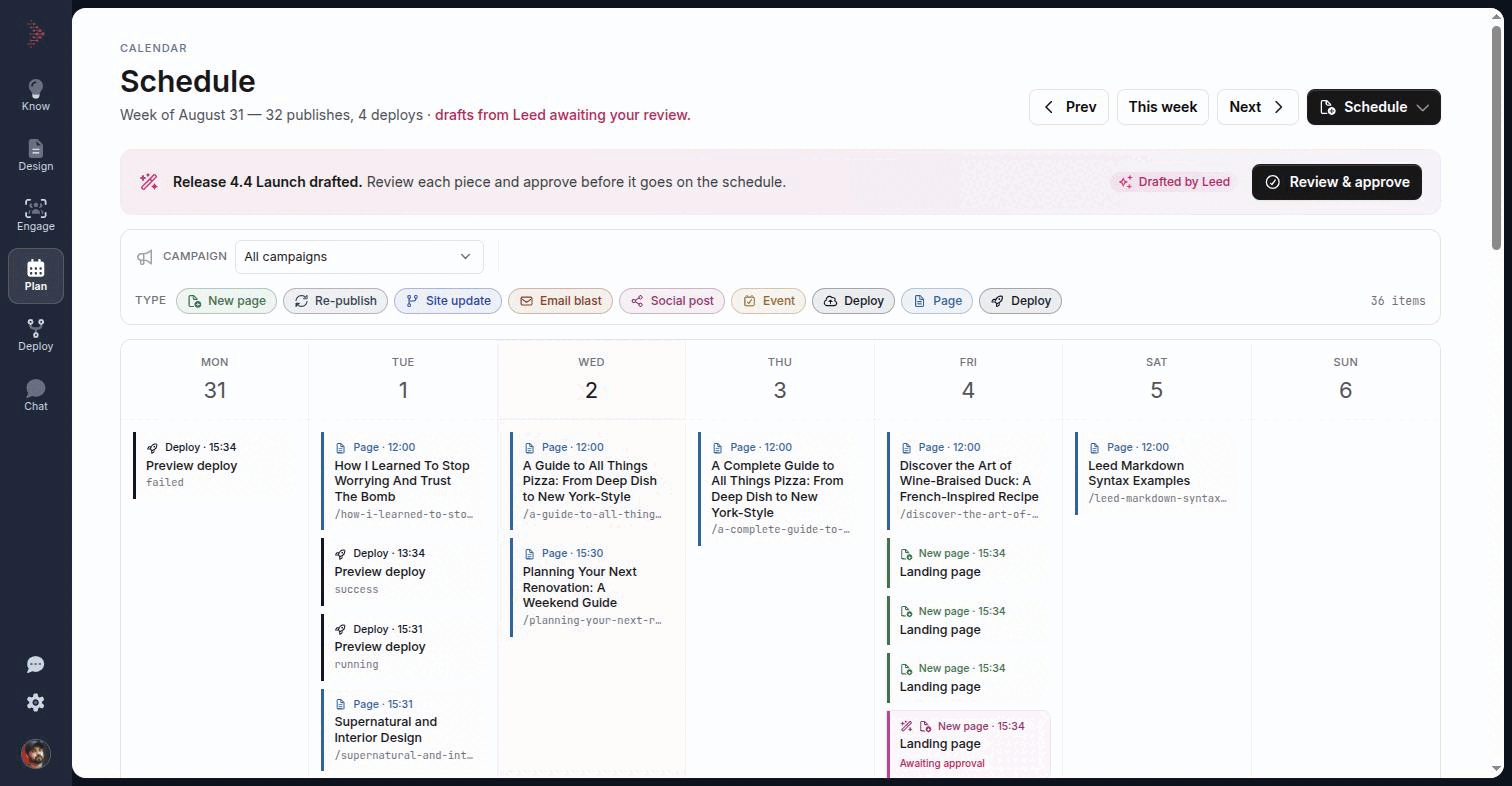
Task: Go to Engage in the sidebar
Action: point(36,215)
